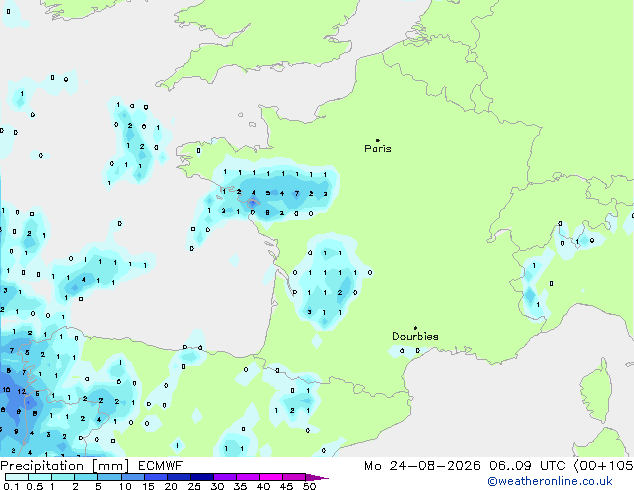The width and height of the screenshot is (634, 490).
Task: Click the ECMWF model label
Action: 161,466
